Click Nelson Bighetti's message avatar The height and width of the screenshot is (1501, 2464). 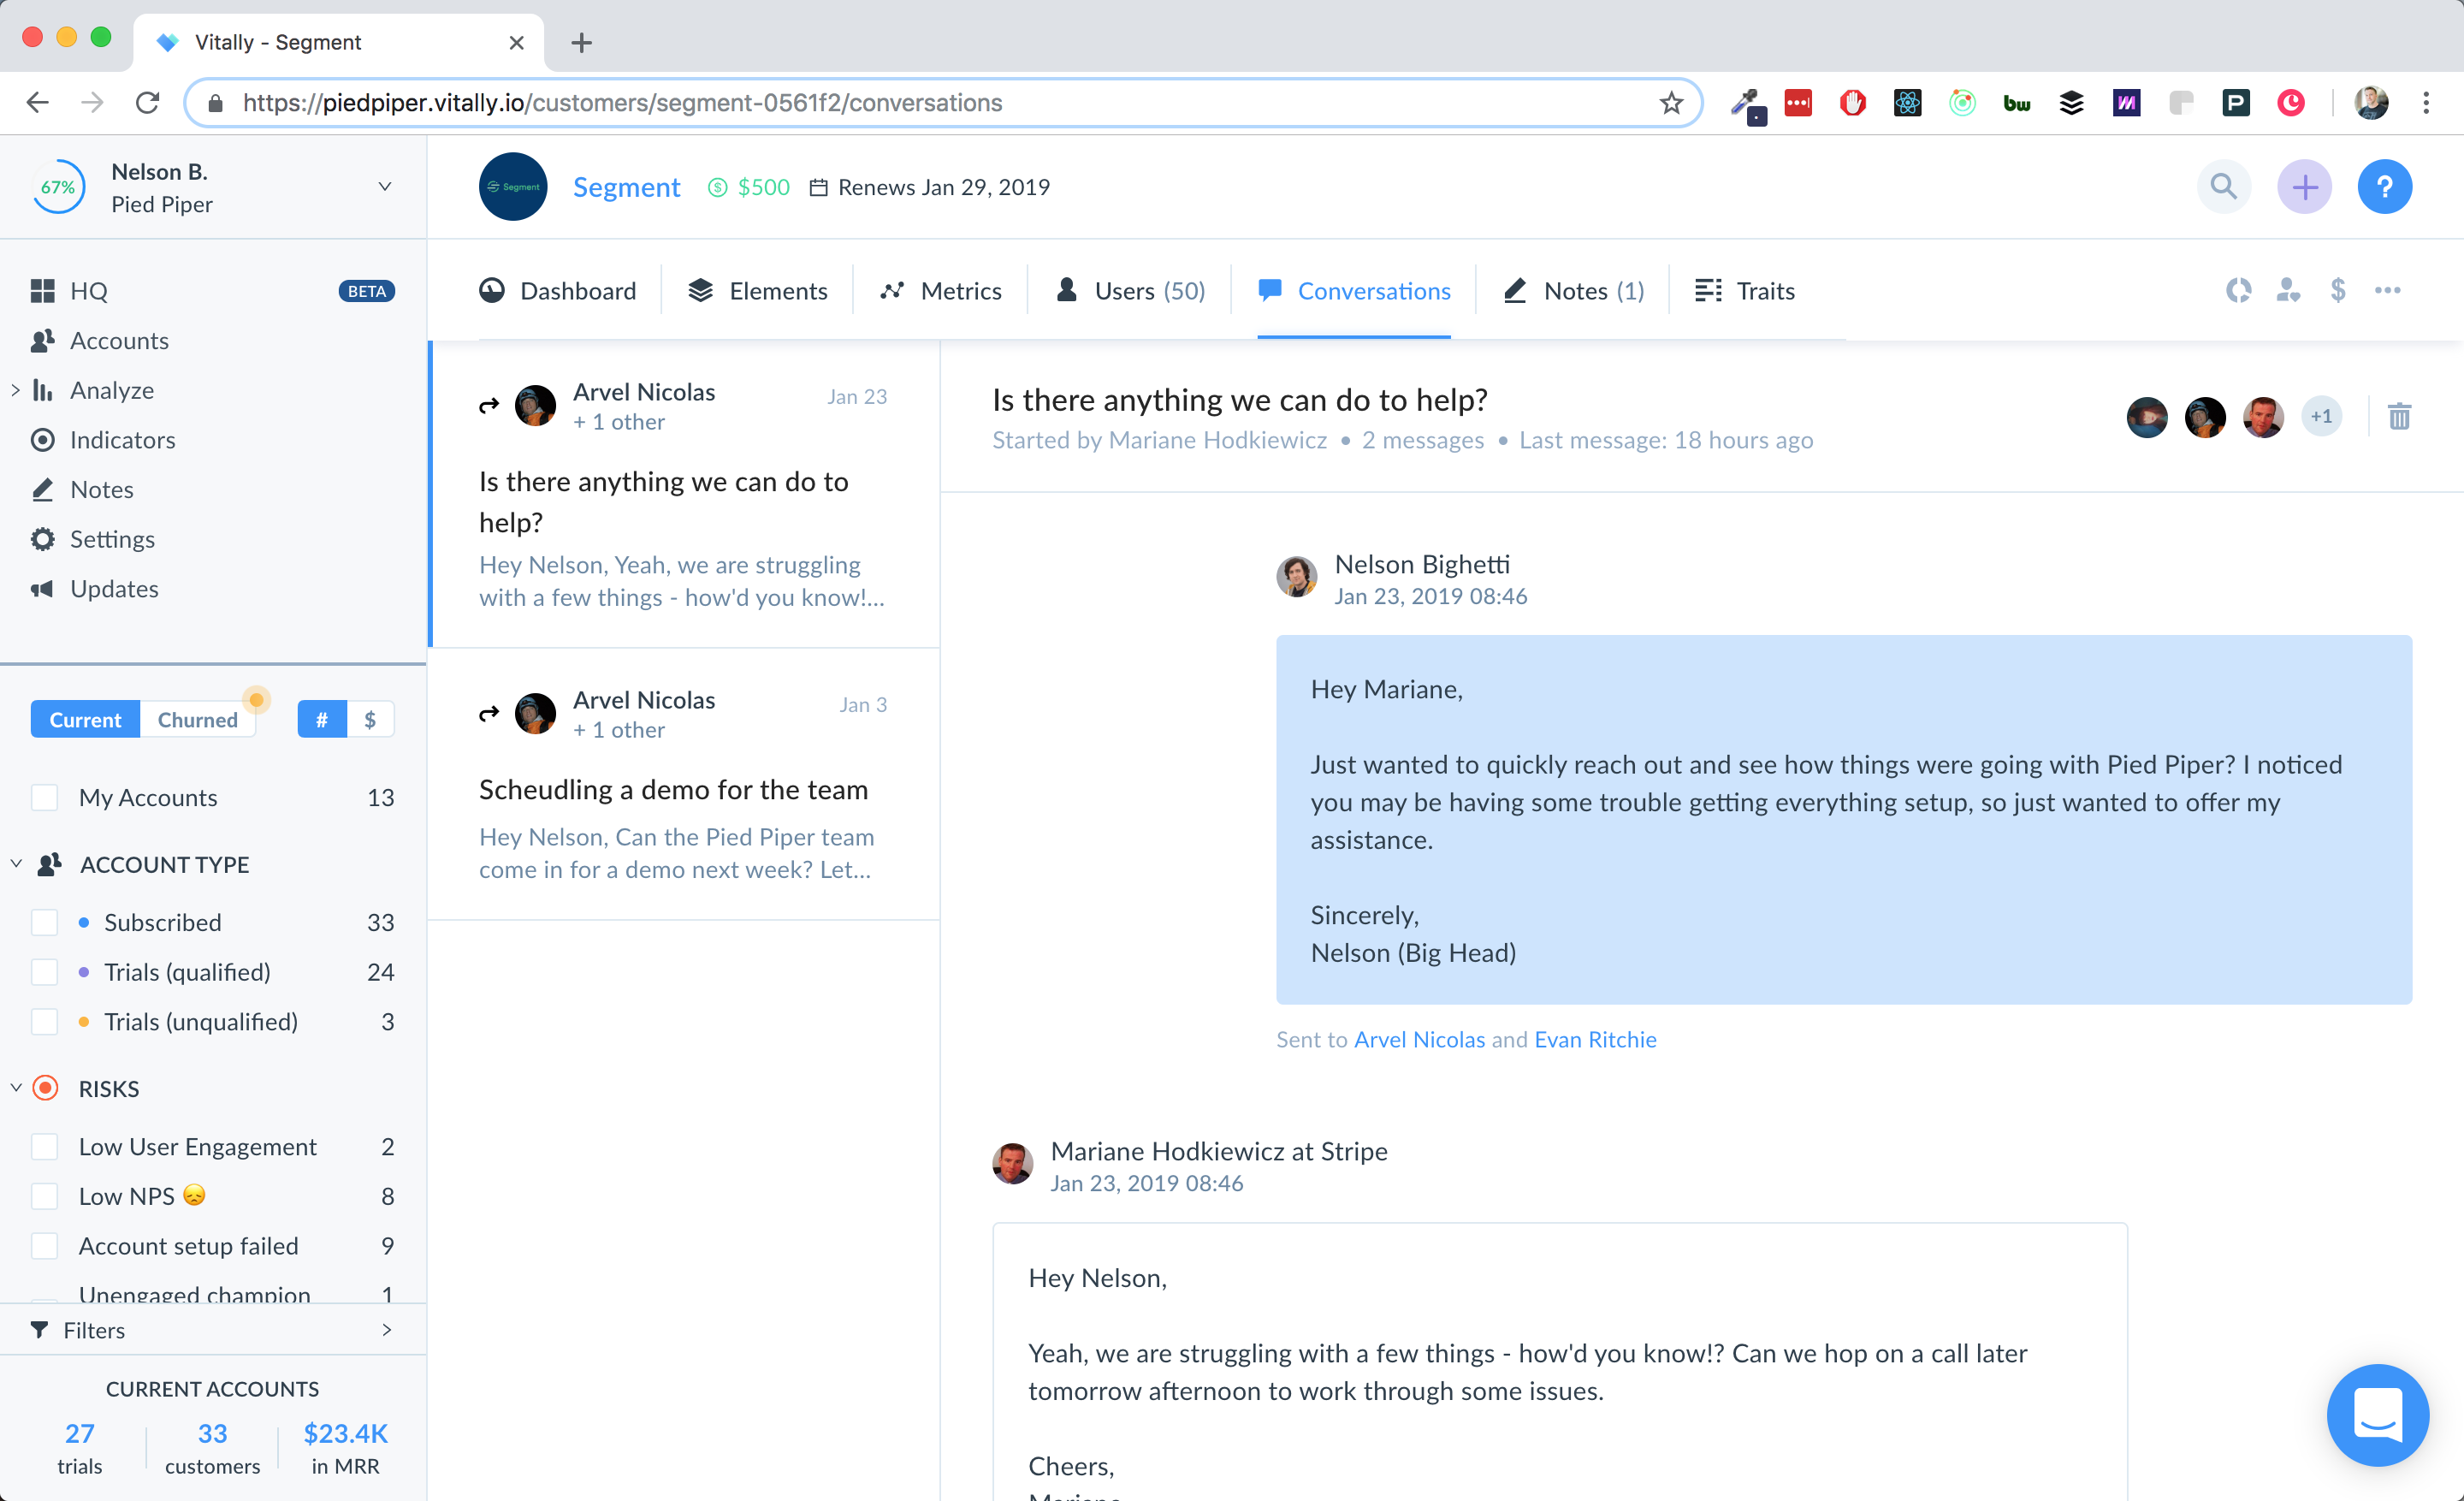pos(1296,576)
